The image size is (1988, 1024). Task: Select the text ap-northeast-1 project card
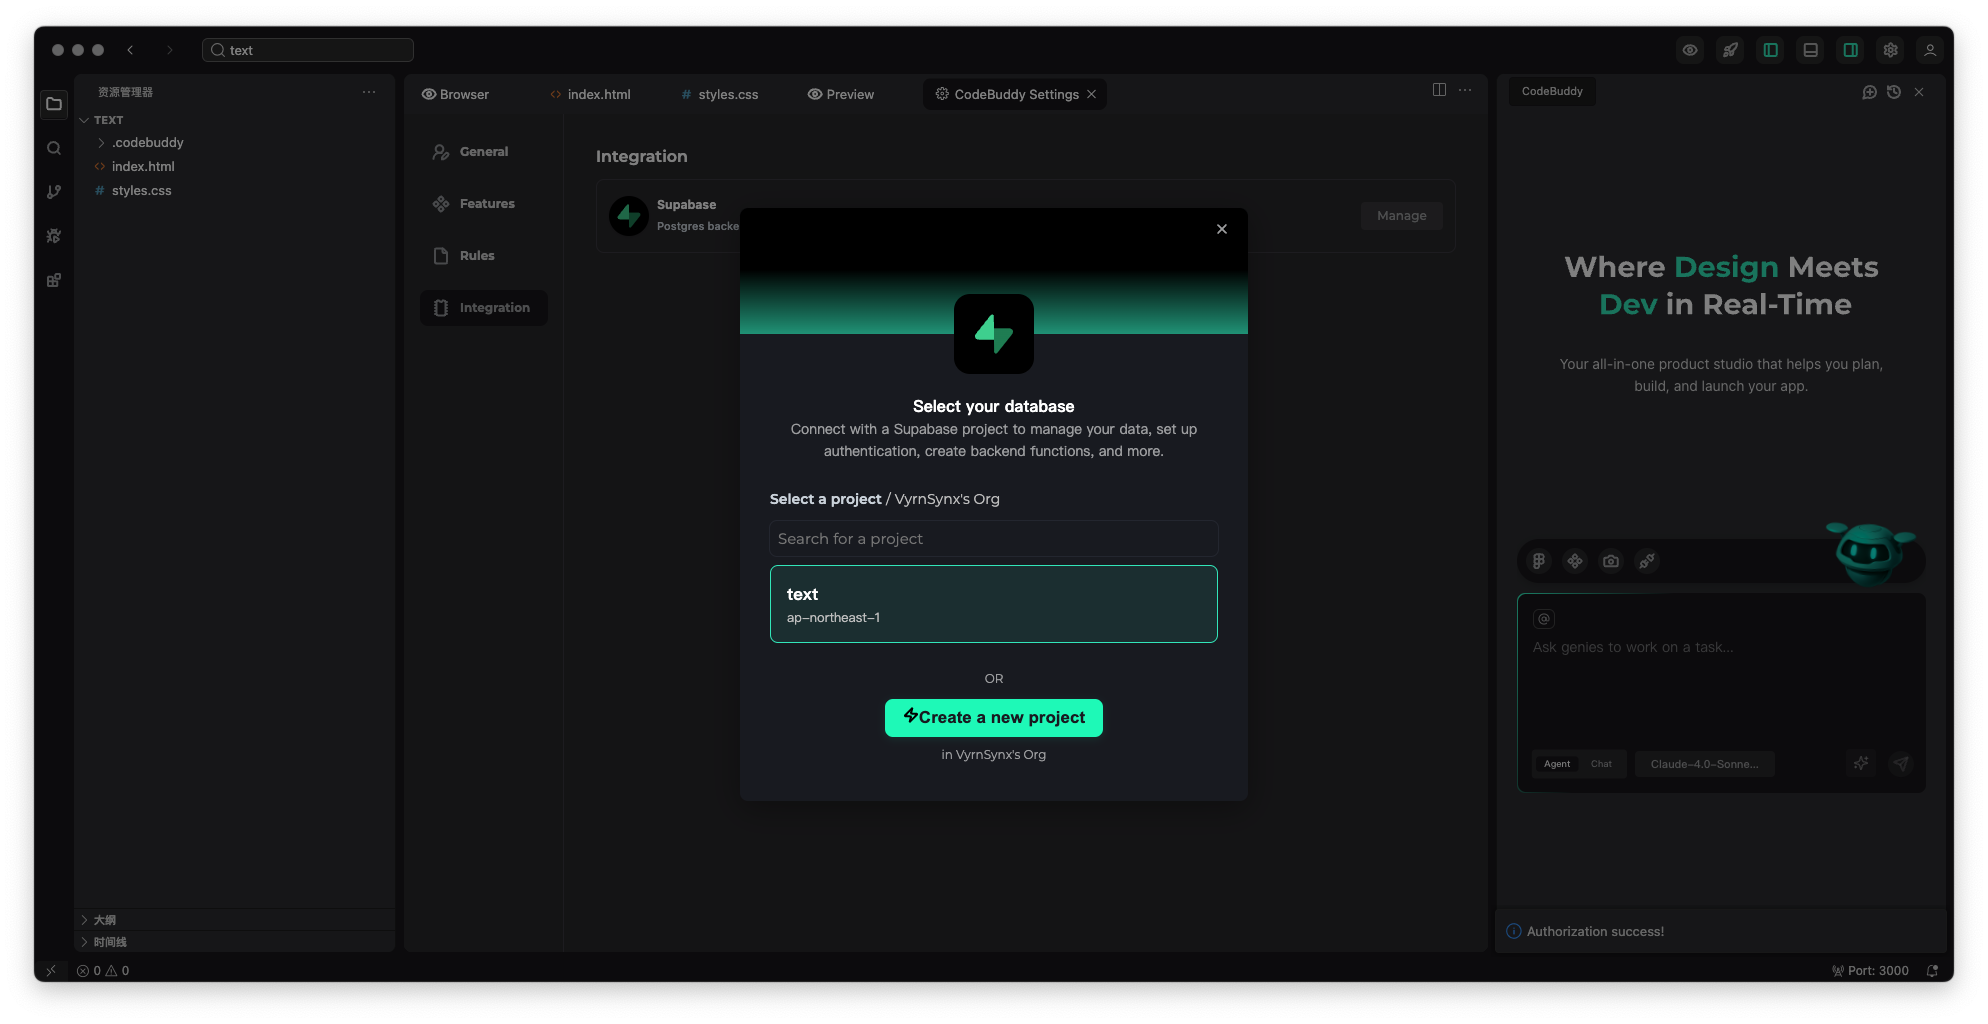(x=994, y=604)
